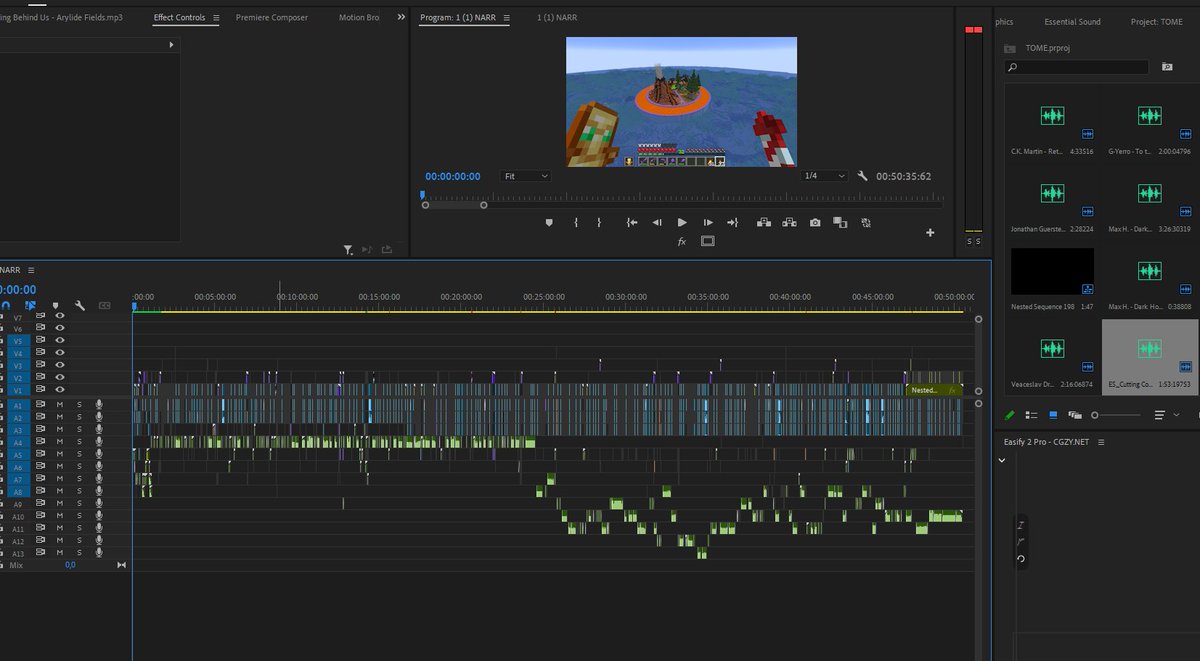The image size is (1200, 661).
Task: Select List view in the Project panel
Action: (x=1031, y=415)
